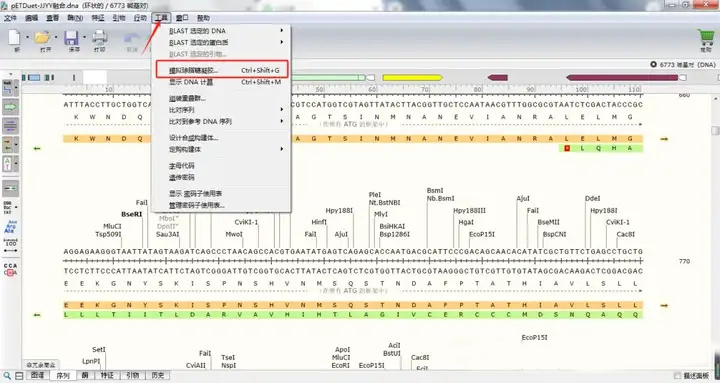The height and width of the screenshot is (383, 720).
Task: Toggle the CCA selected-codon sidebar button
Action: pos(10,269)
